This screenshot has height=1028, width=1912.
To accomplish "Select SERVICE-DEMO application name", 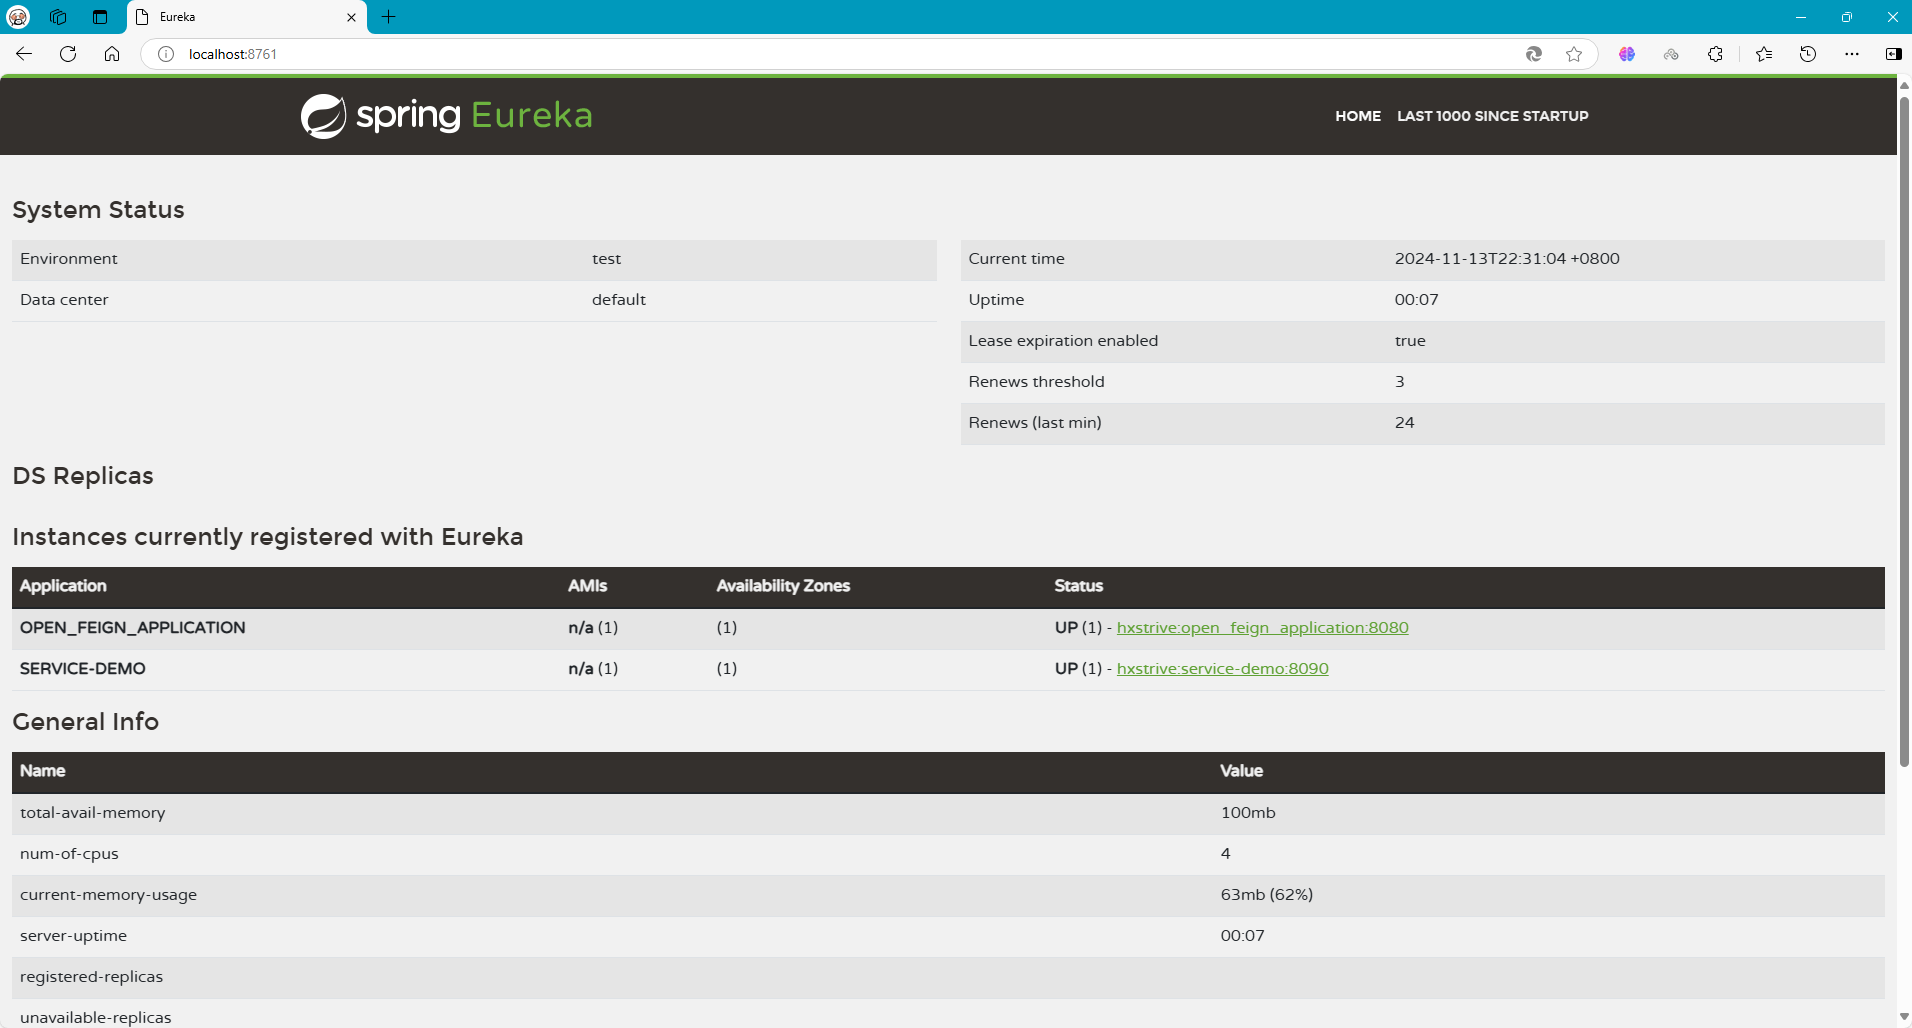I will (83, 669).
